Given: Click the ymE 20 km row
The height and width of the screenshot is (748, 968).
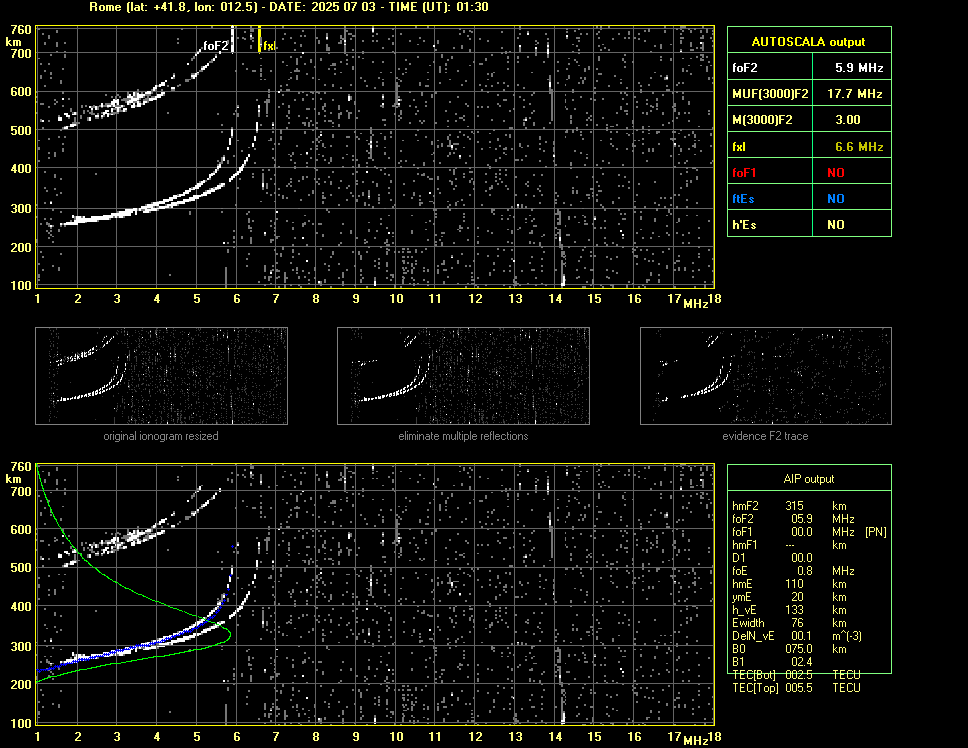Looking at the screenshot, I should [x=789, y=597].
